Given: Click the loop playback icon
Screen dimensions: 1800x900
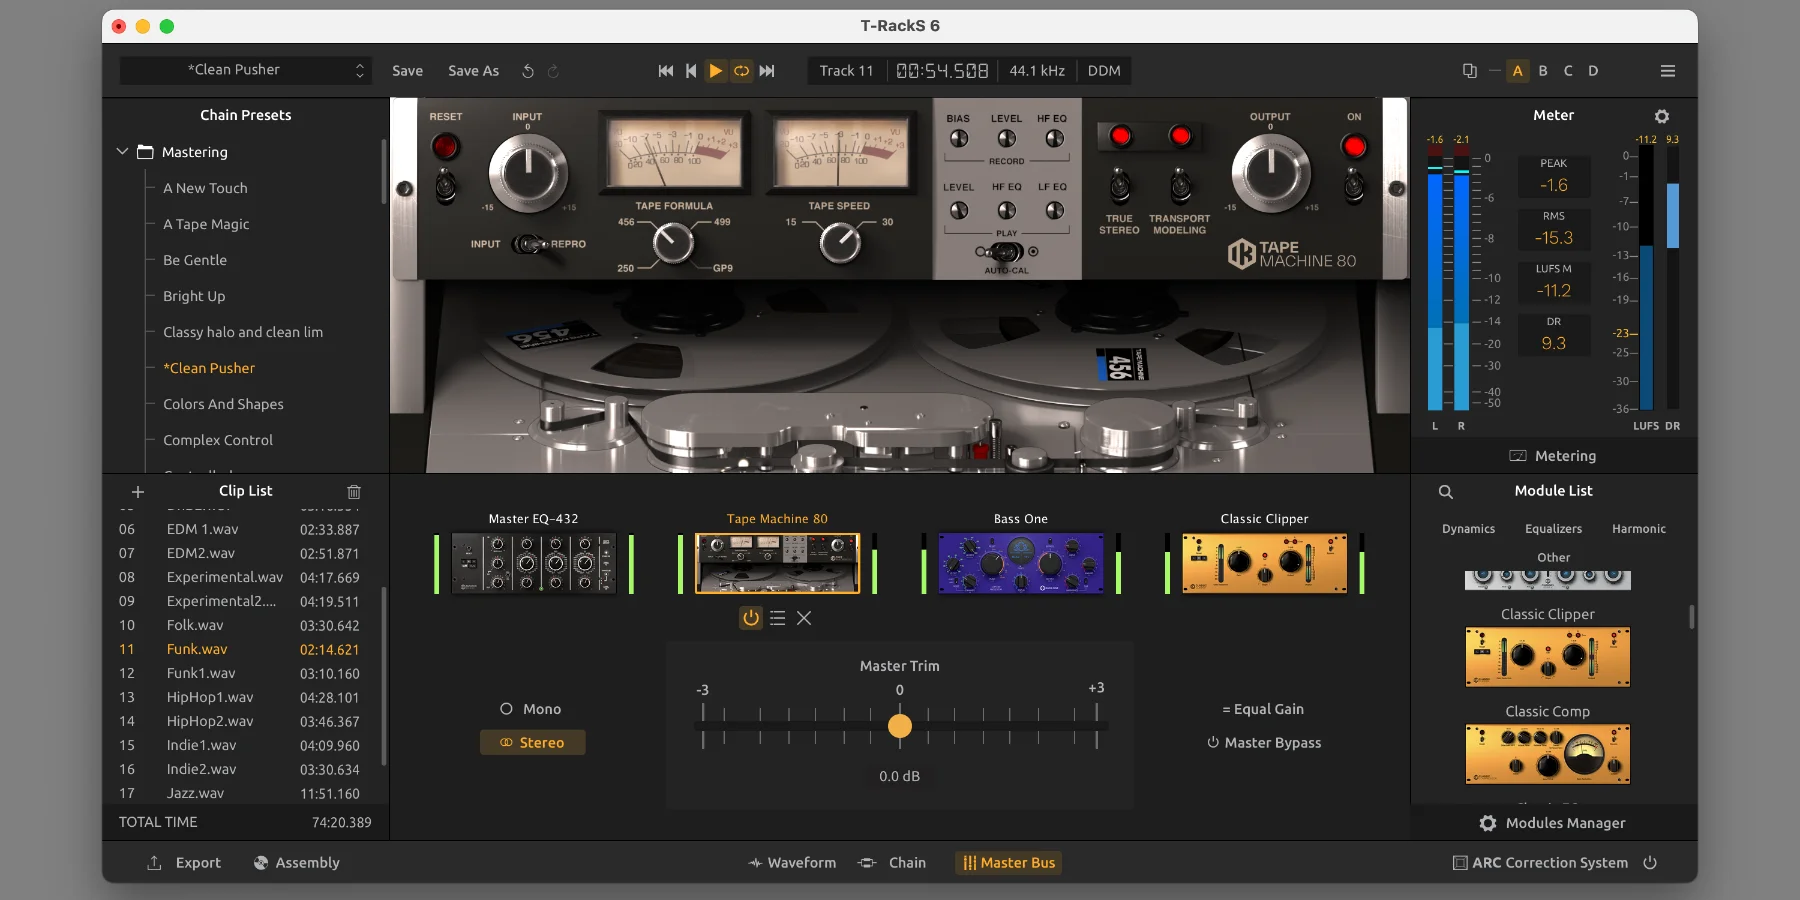Looking at the screenshot, I should 741,71.
